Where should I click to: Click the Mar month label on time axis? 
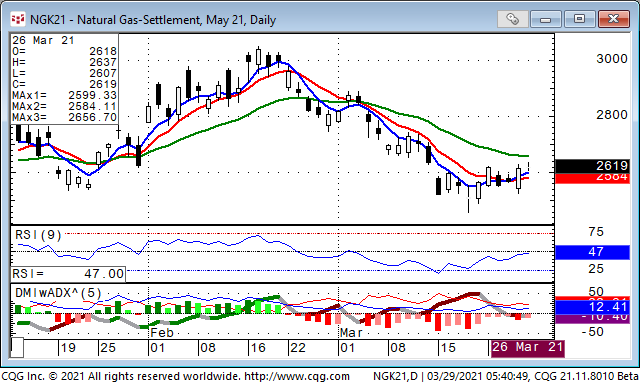(x=351, y=333)
